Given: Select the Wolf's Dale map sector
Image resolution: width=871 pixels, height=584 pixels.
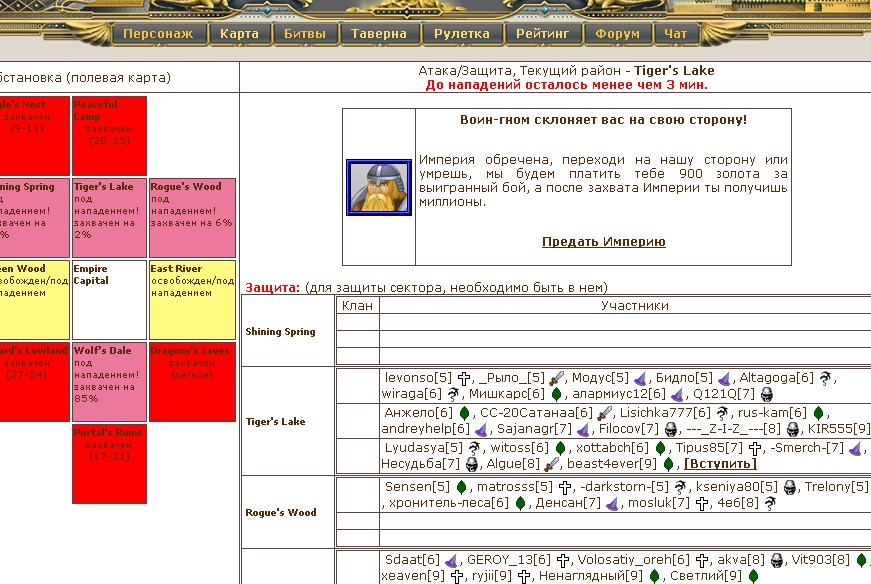Looking at the screenshot, I should point(109,382).
